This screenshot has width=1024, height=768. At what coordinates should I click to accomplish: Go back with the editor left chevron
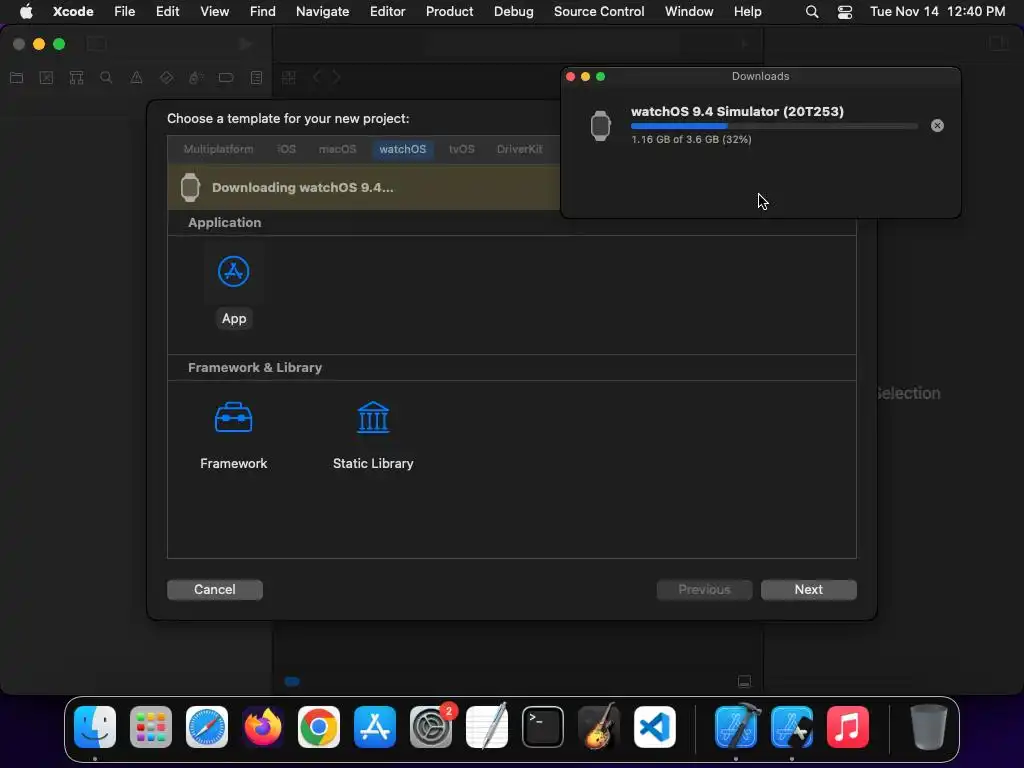click(317, 78)
